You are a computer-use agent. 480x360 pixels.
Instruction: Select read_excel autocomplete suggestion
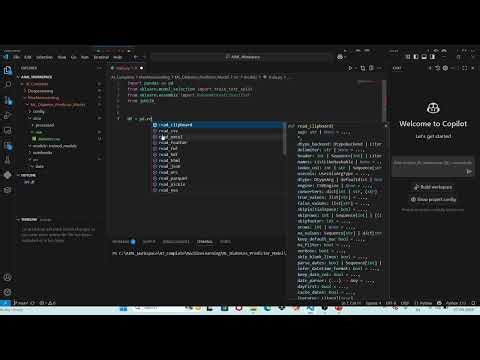tap(218, 137)
